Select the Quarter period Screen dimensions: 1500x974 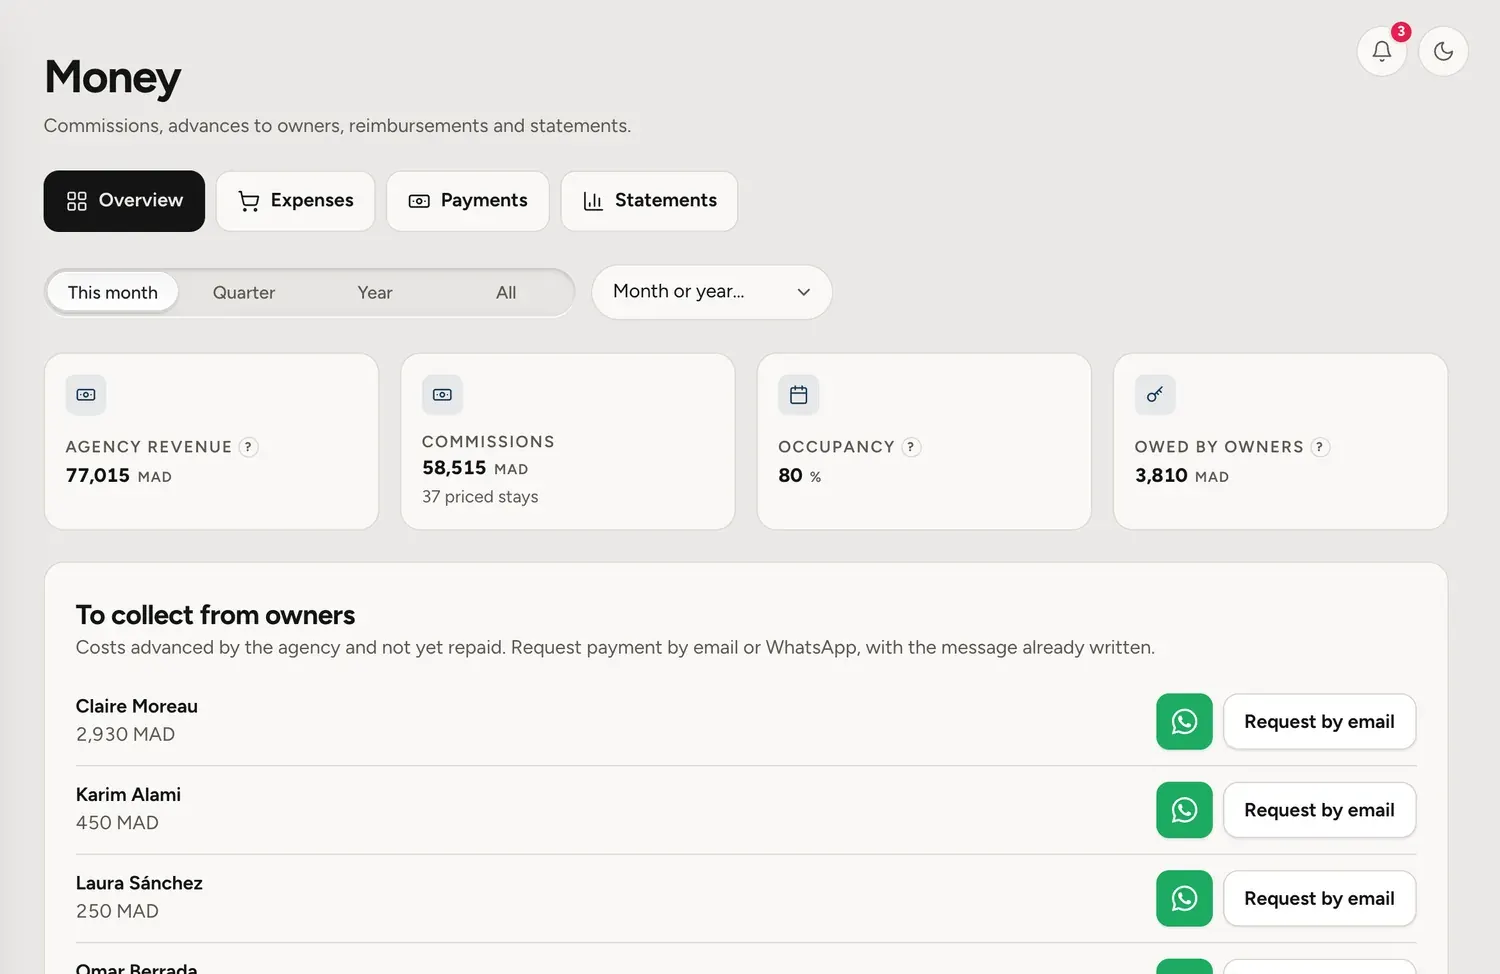click(244, 292)
